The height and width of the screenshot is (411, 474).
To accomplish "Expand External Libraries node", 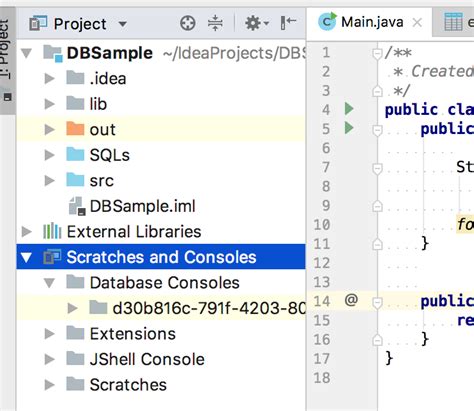I will point(27,231).
